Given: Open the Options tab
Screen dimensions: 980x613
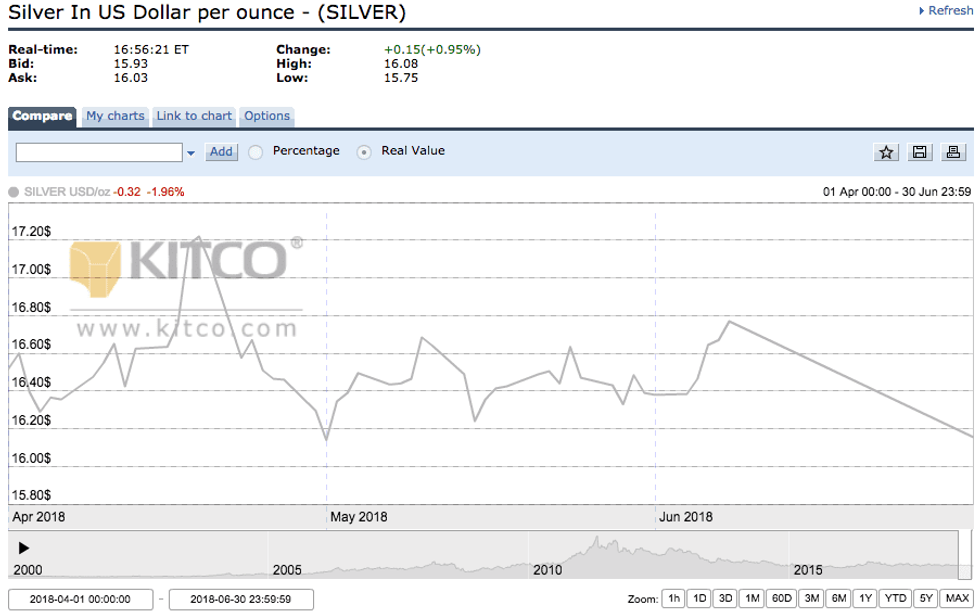Looking at the screenshot, I should coord(267,116).
